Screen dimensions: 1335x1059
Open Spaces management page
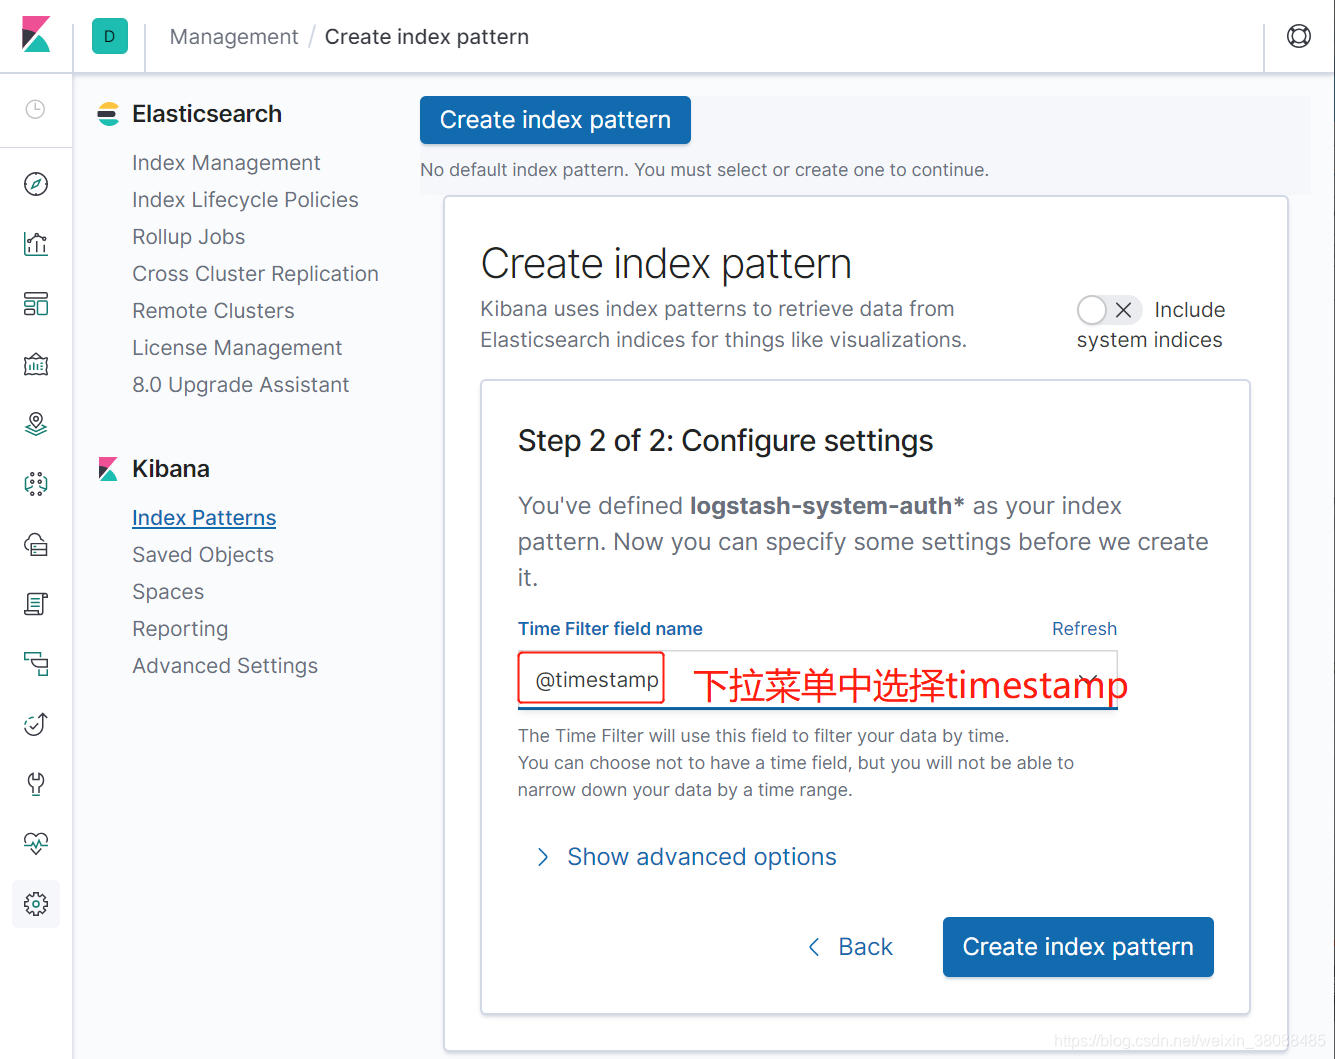click(168, 592)
